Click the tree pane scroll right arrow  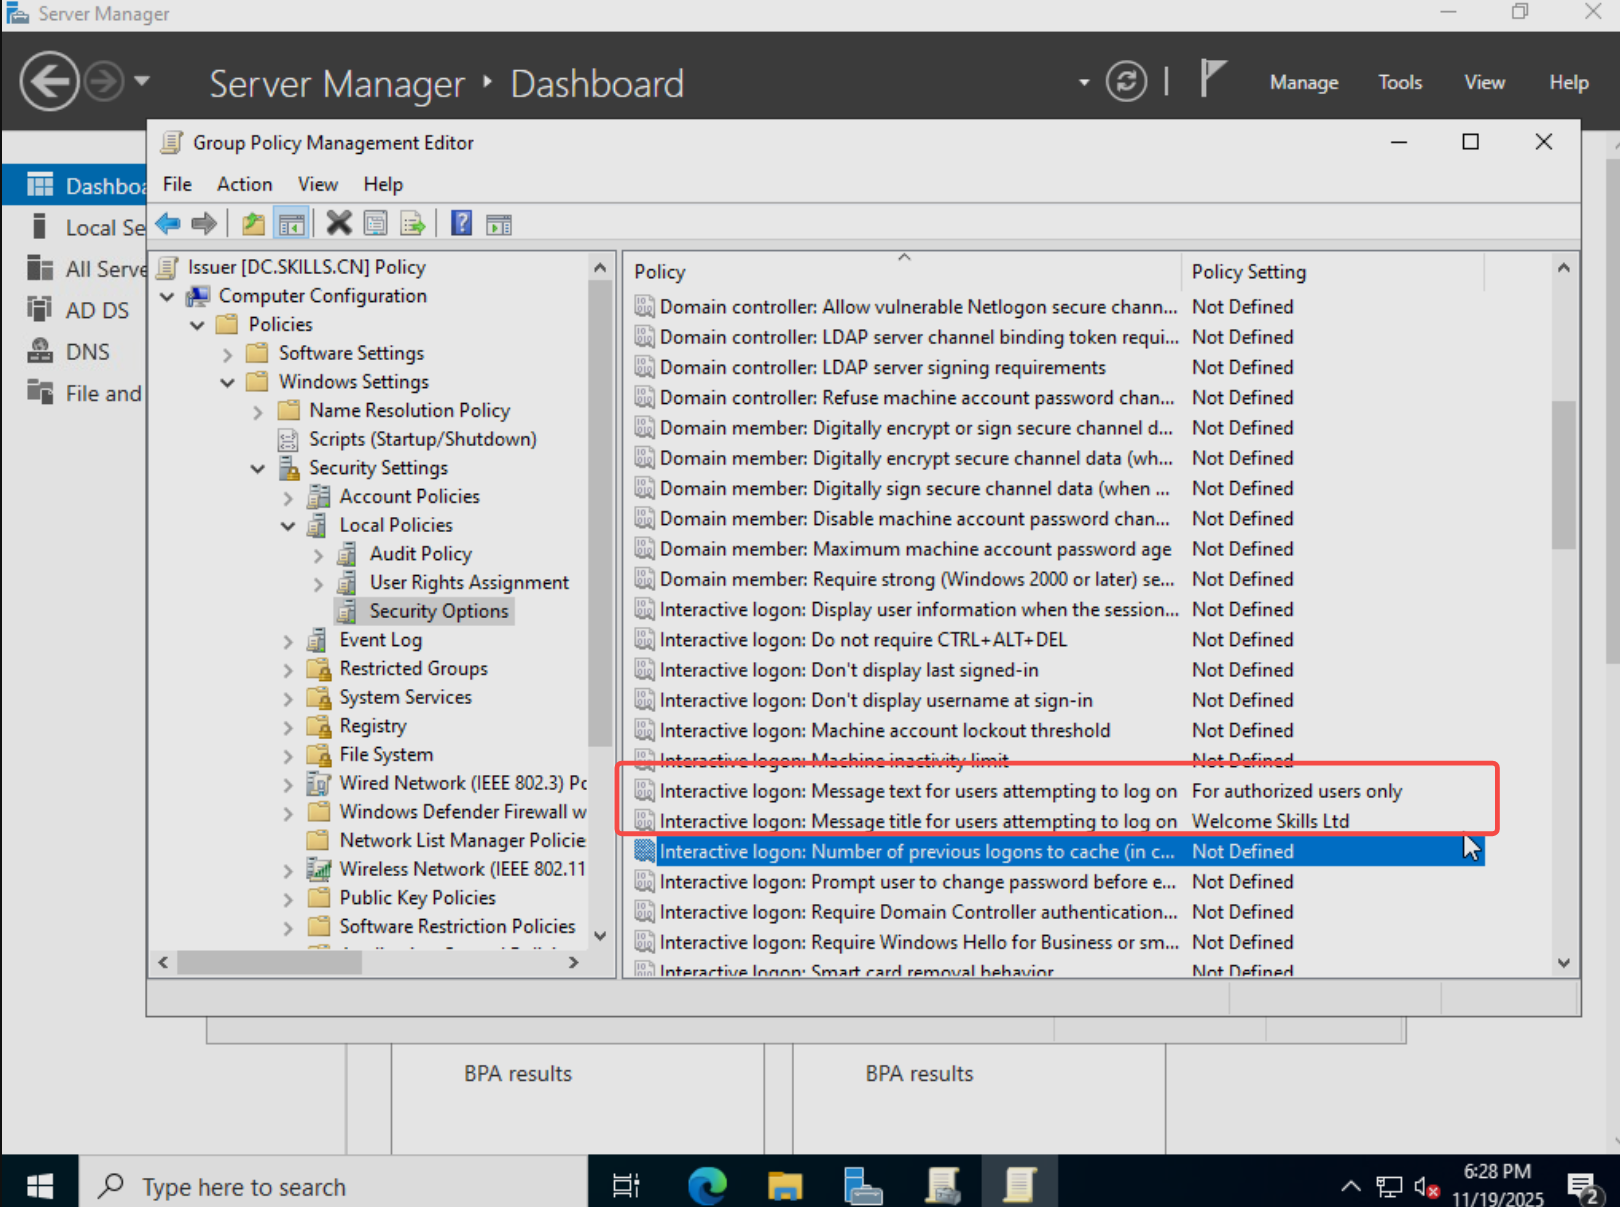(574, 963)
